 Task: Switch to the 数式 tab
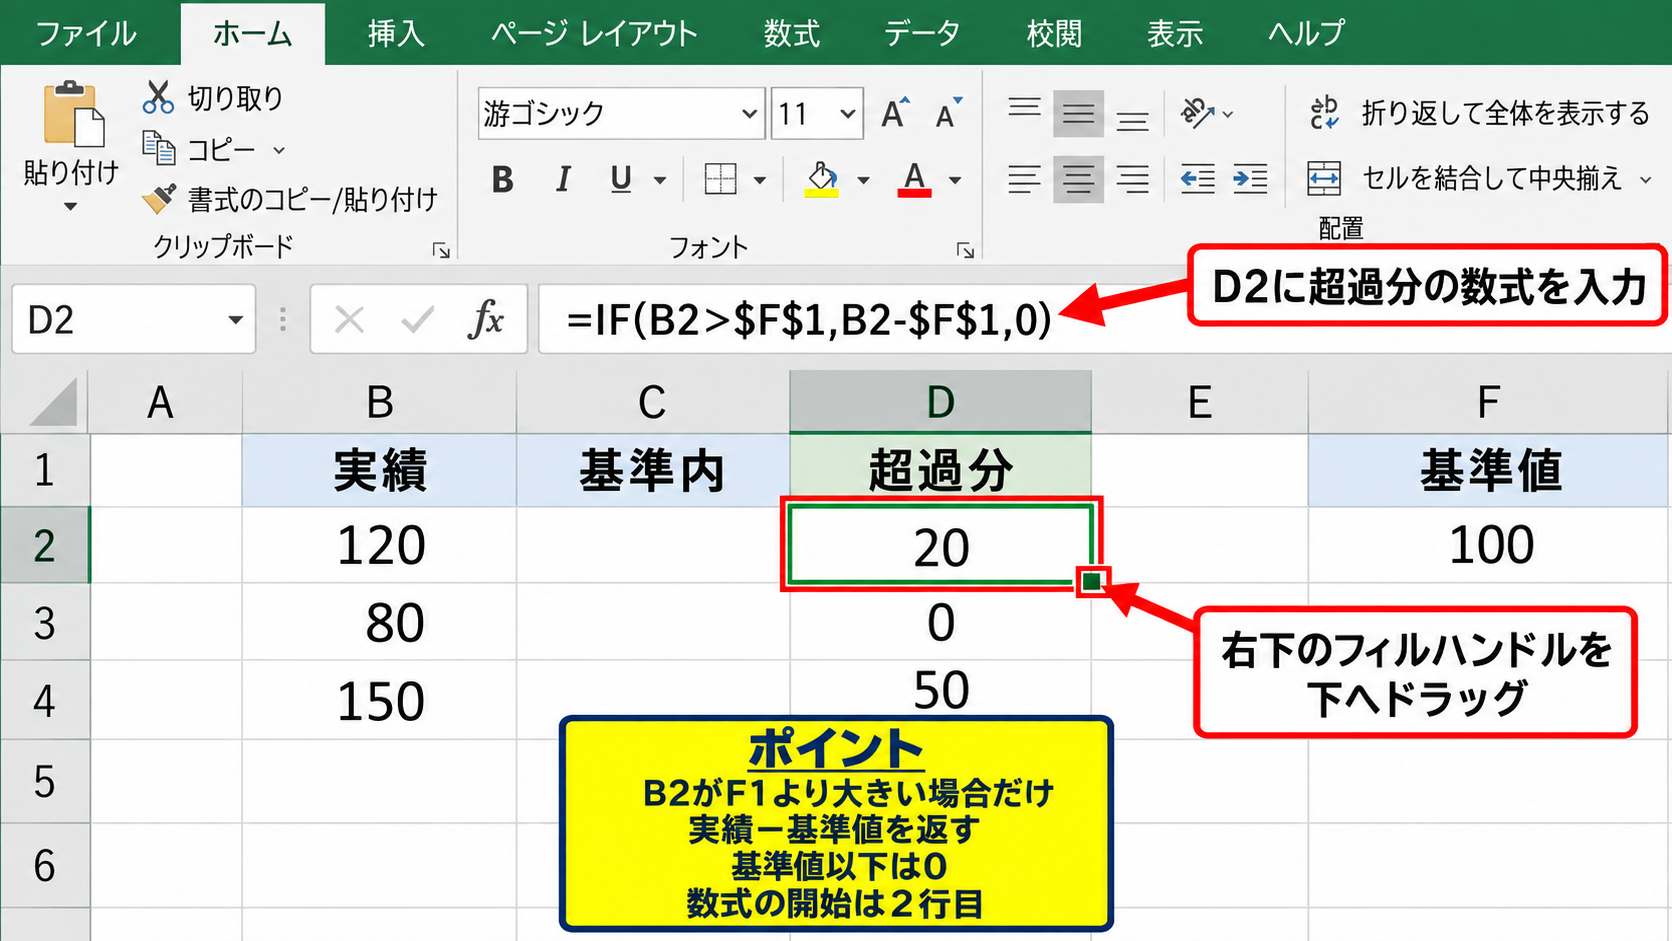pyautogui.click(x=791, y=34)
